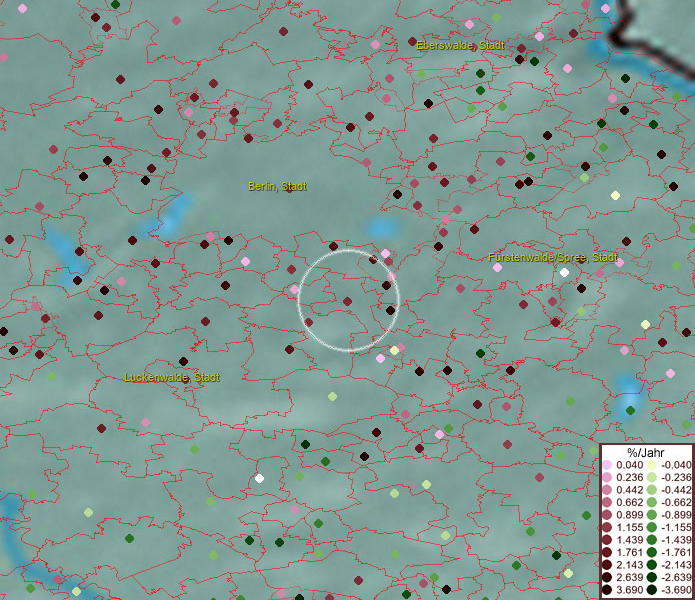Select the -0.899 legend swatch
The image size is (695, 600).
(652, 515)
